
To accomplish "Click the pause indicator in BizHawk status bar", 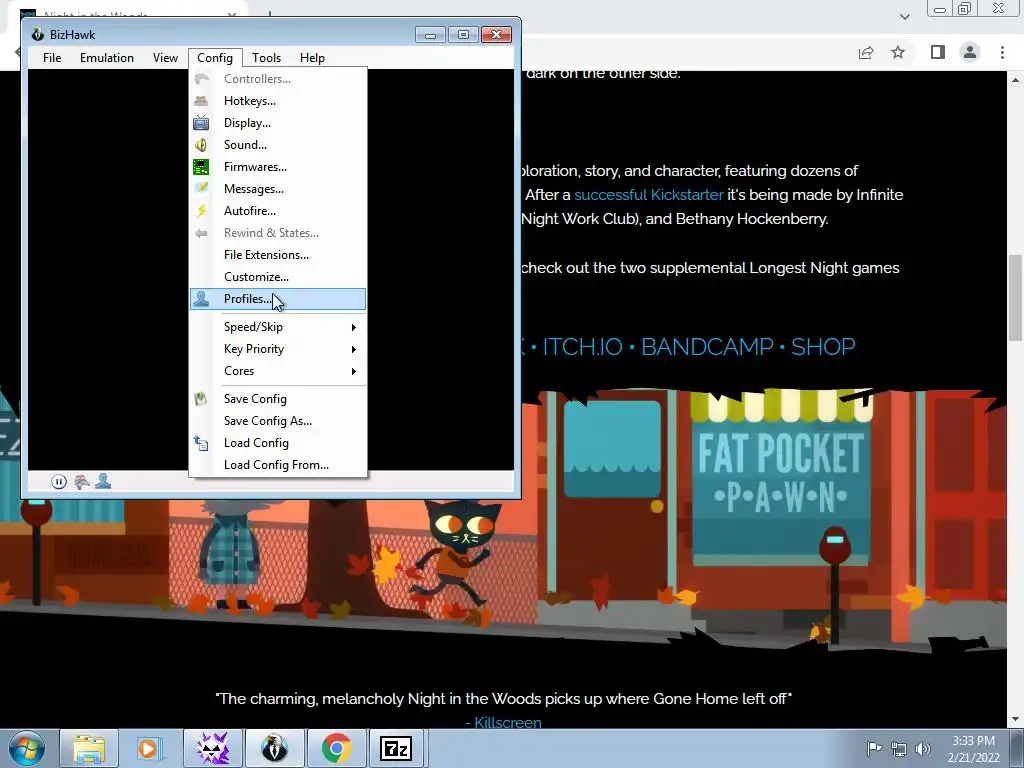I will point(59,482).
